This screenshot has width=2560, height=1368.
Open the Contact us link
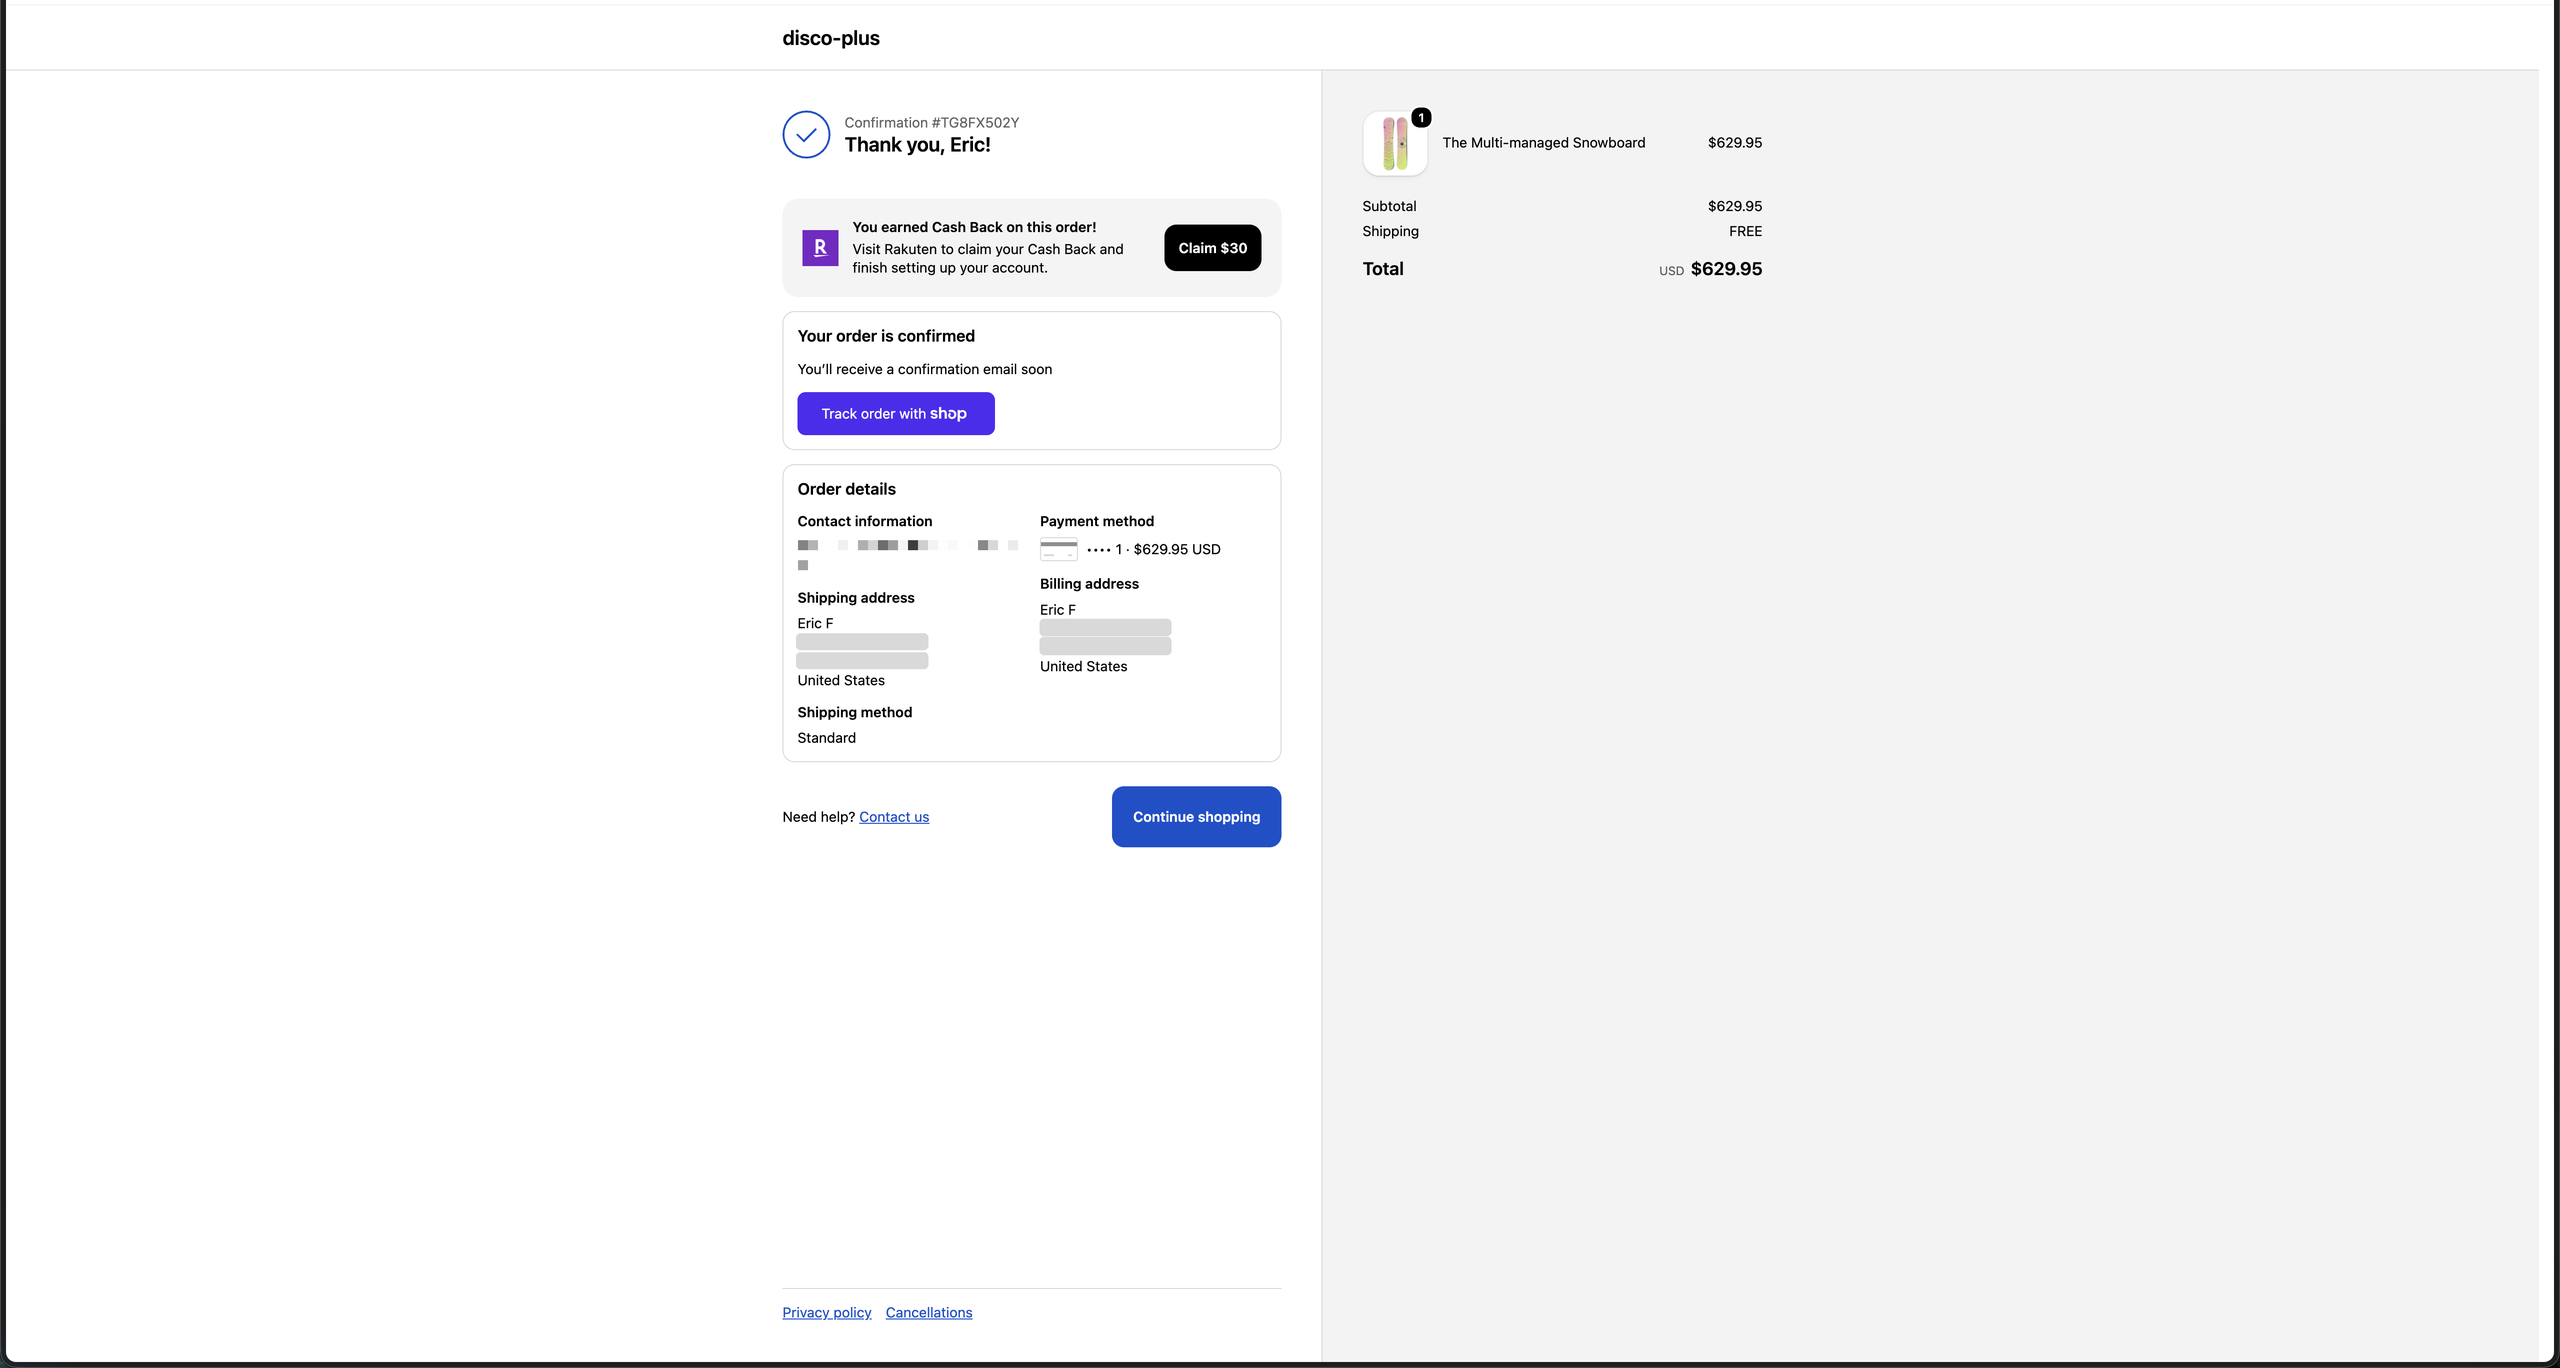[894, 817]
